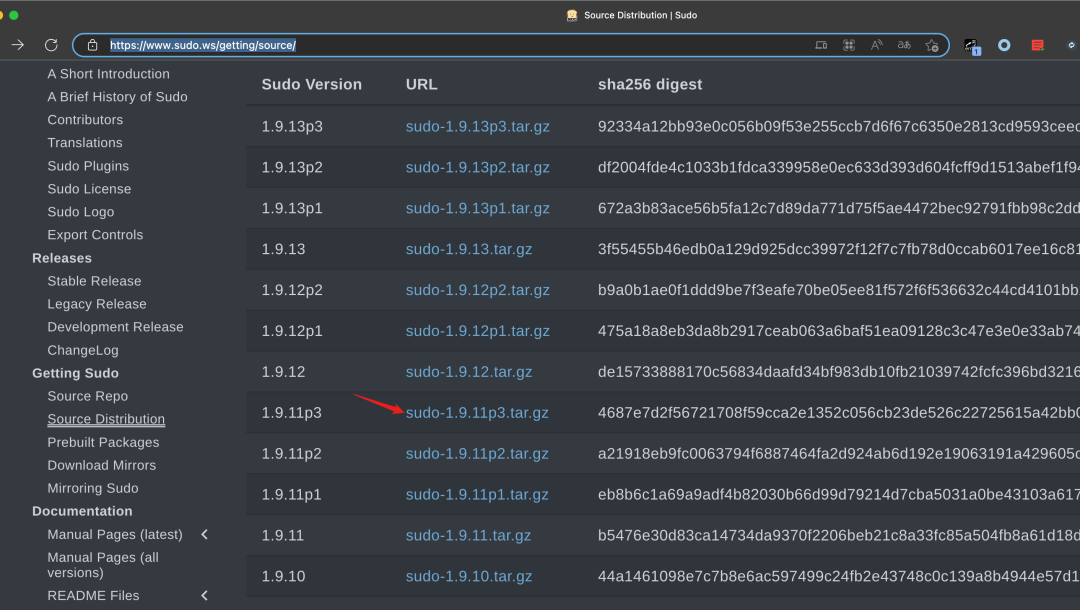The image size is (1080, 610).
Task: View Sudo License page
Action: [89, 189]
